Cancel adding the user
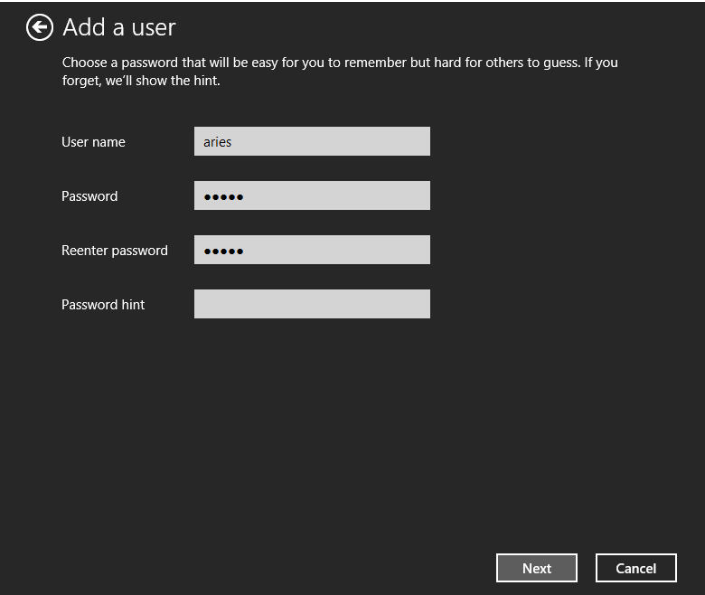 click(x=636, y=568)
